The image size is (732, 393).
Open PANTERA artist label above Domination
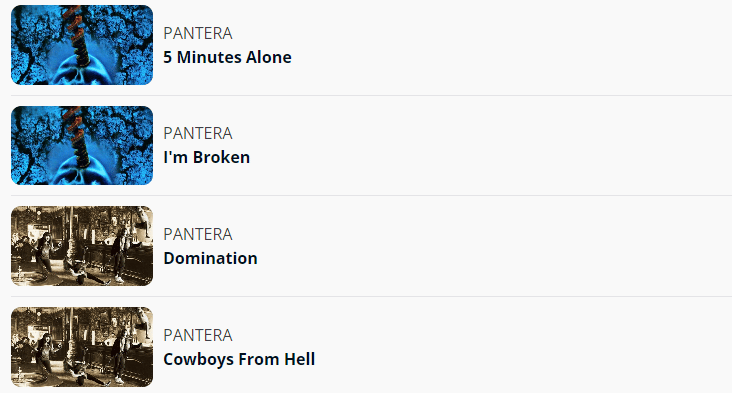click(197, 234)
